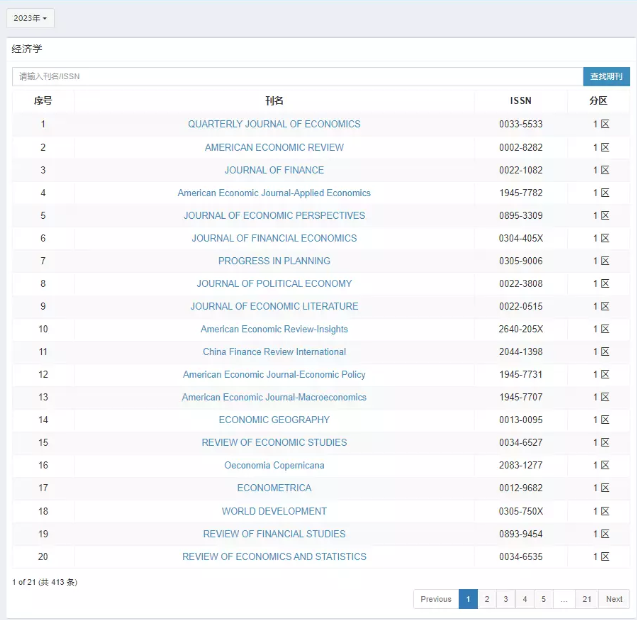
Task: Open PROGRESS IN PLANNING link
Action: click(274, 261)
